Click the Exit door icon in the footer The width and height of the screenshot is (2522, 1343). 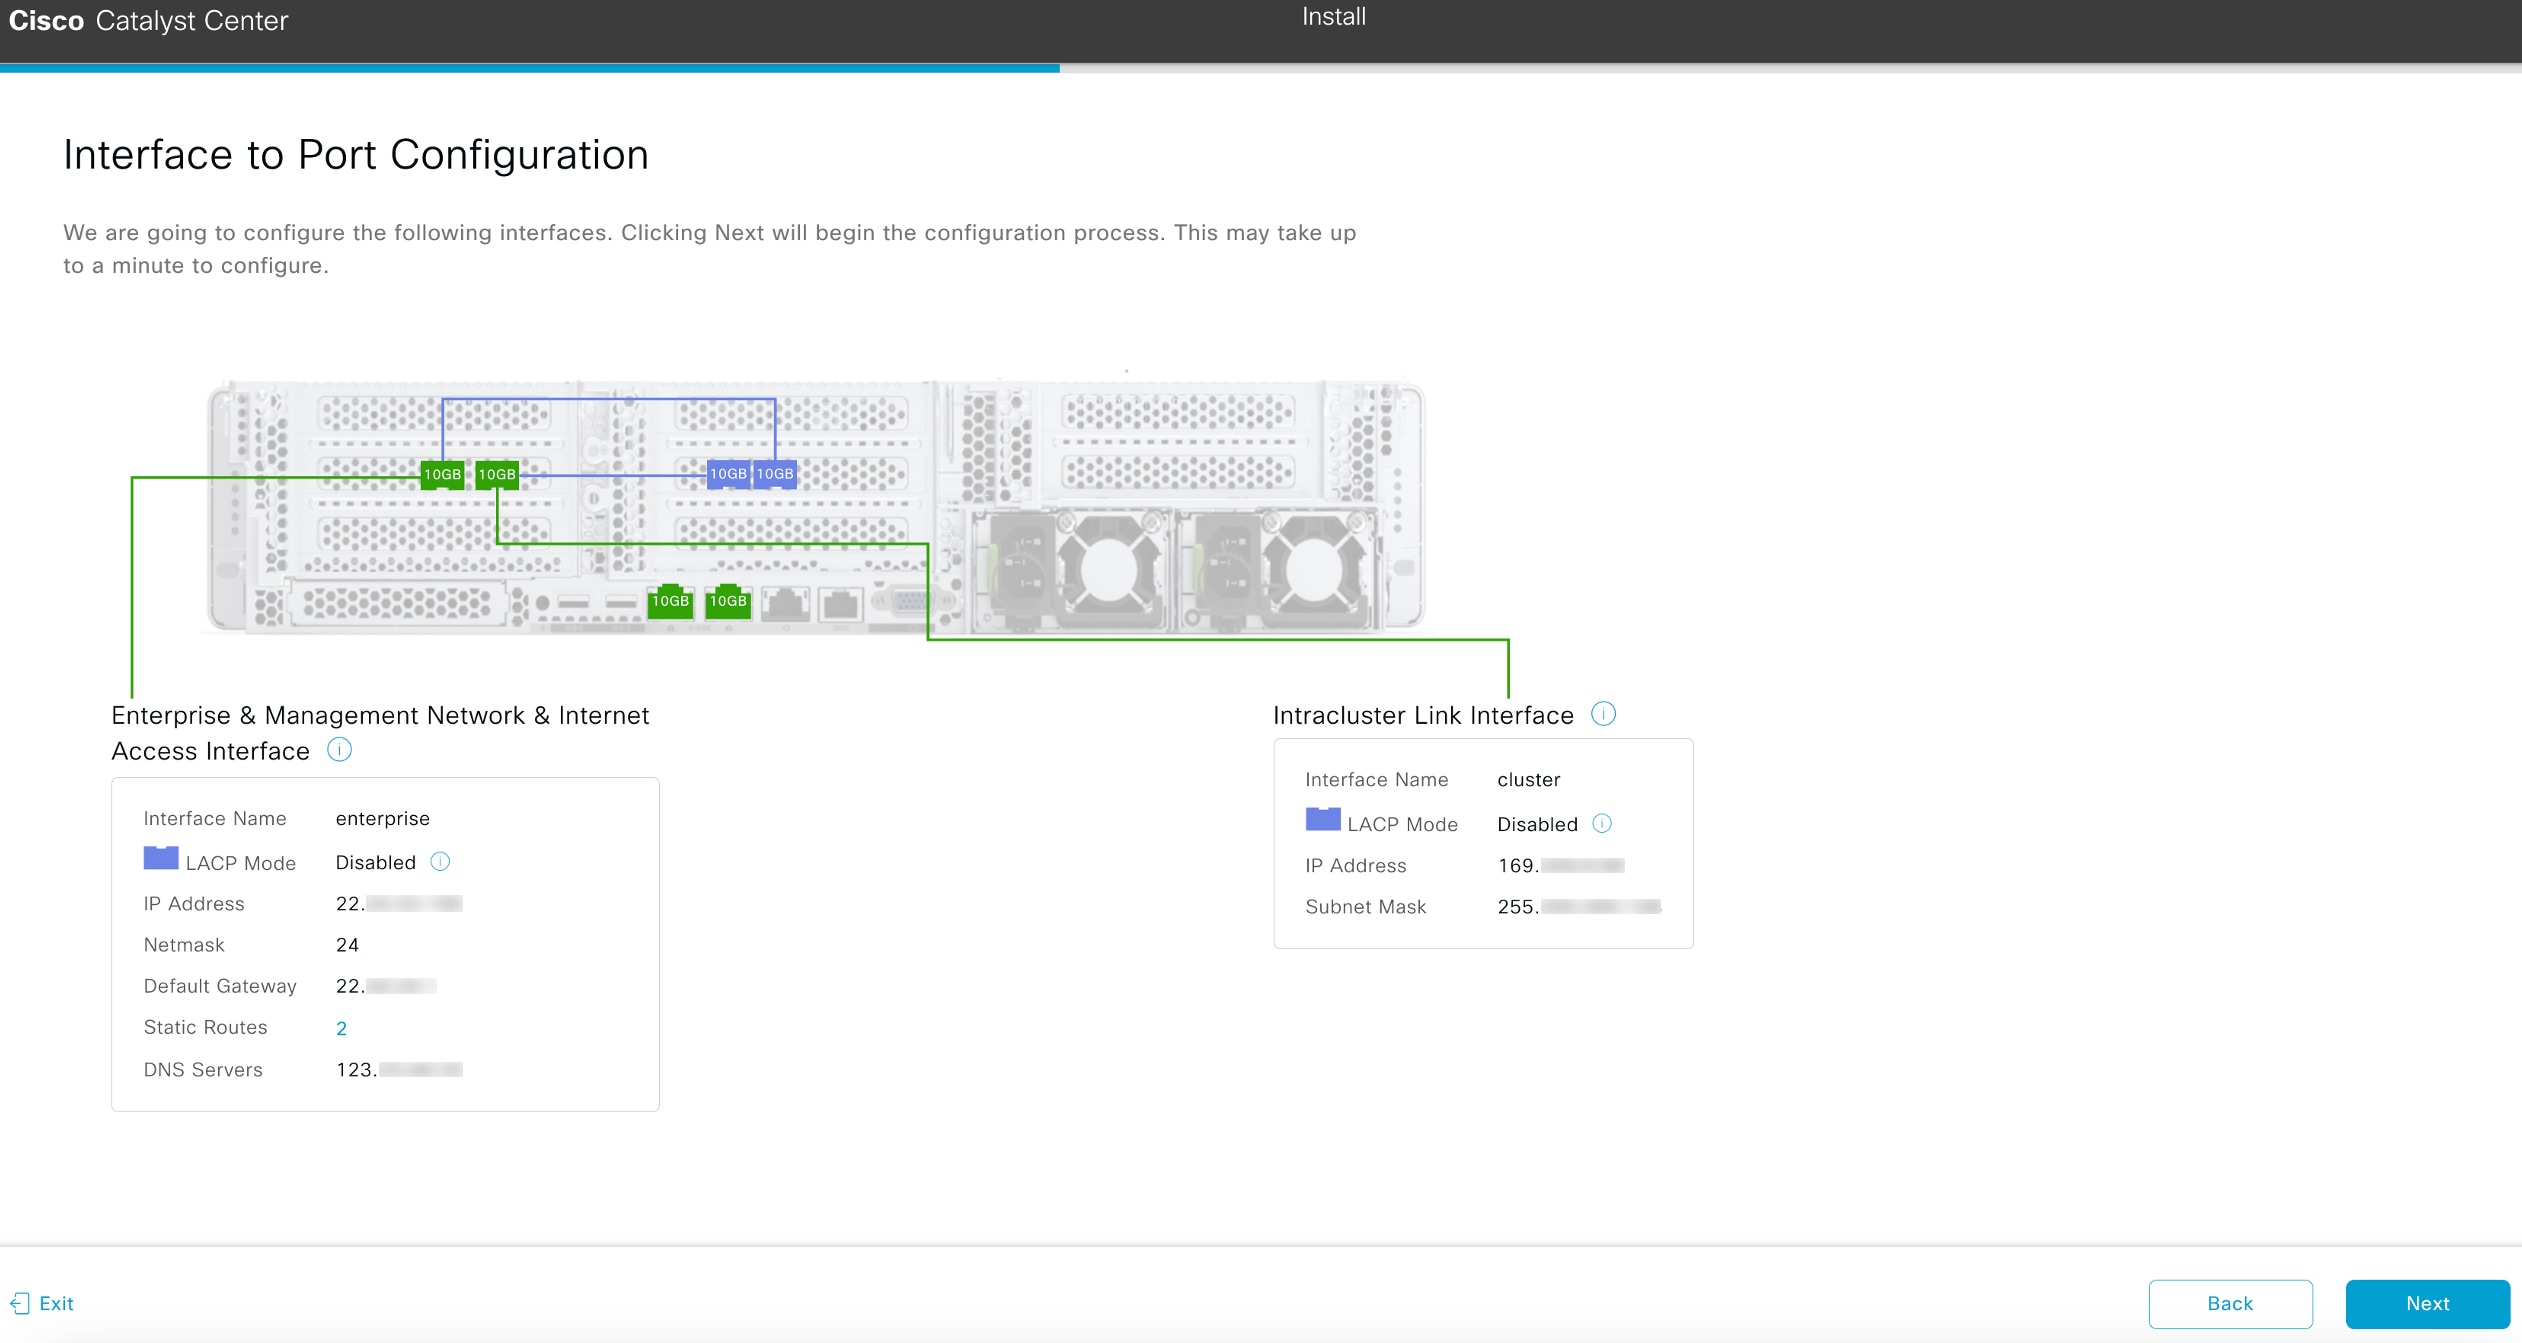click(20, 1303)
